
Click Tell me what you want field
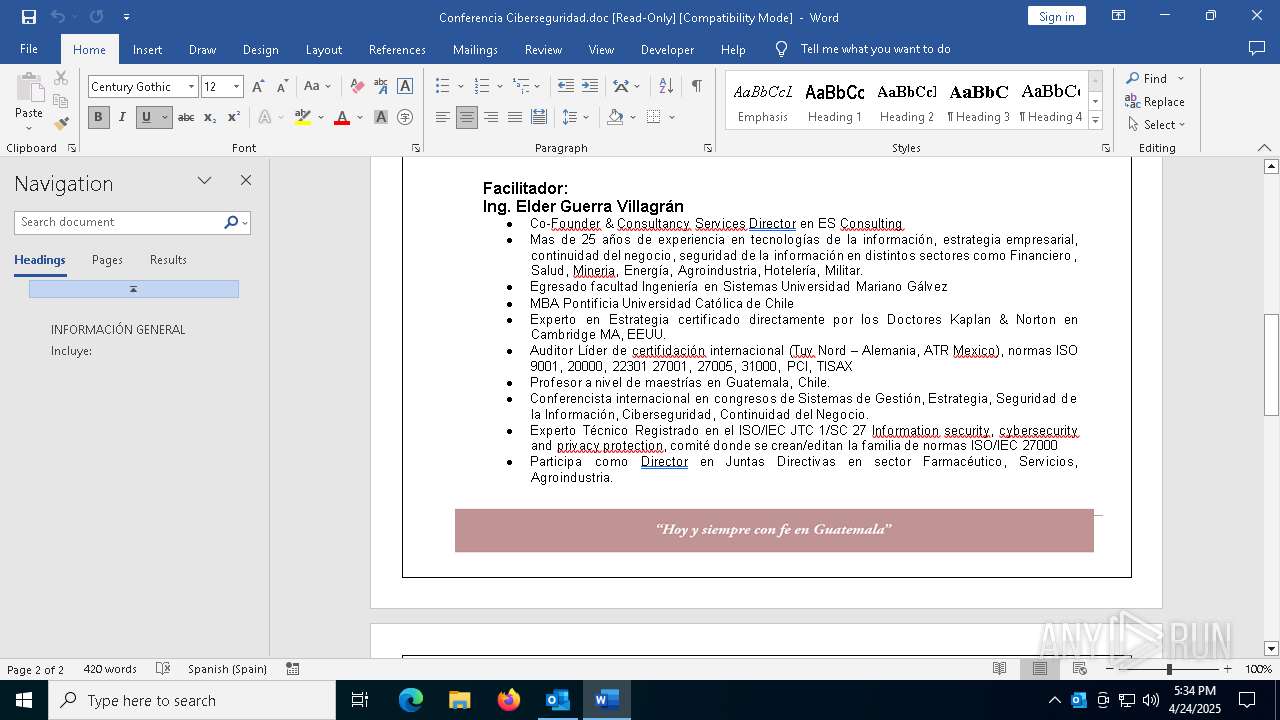tap(875, 49)
